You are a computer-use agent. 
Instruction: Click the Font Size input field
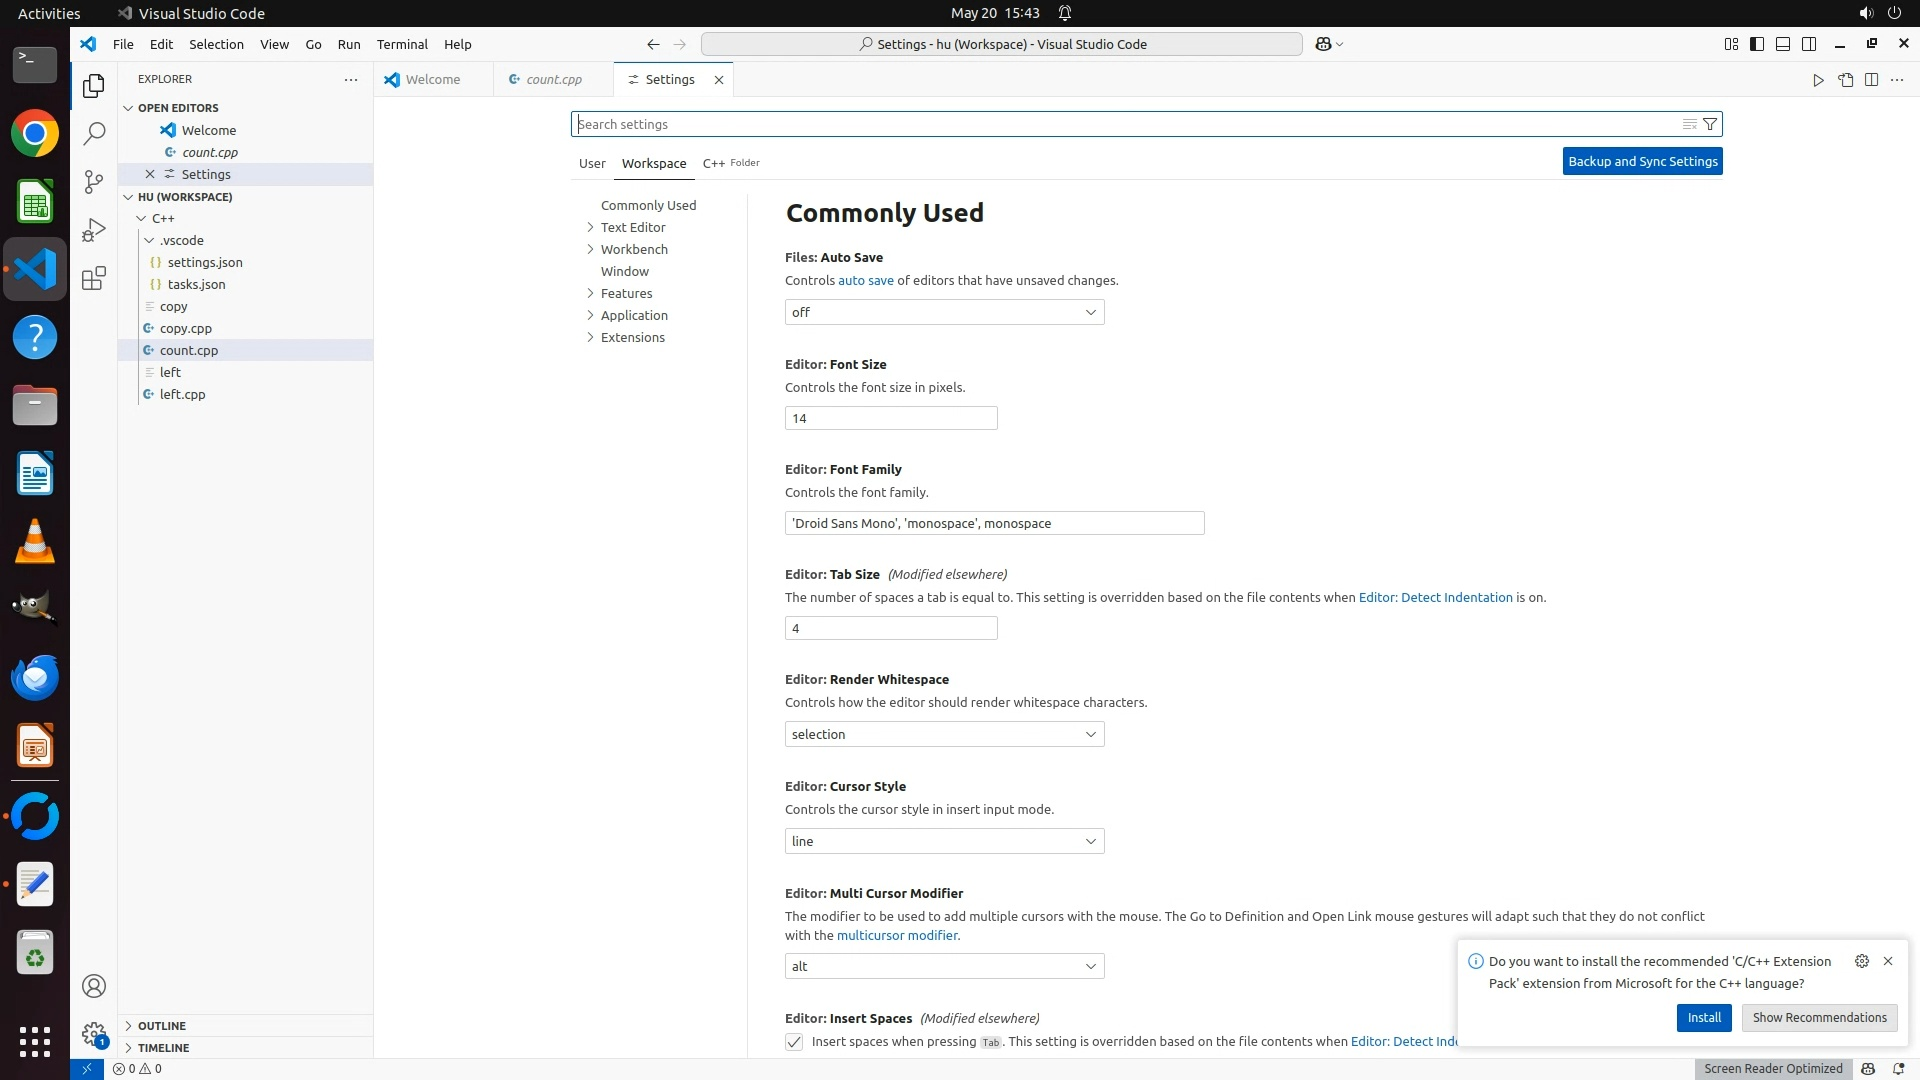tap(890, 418)
